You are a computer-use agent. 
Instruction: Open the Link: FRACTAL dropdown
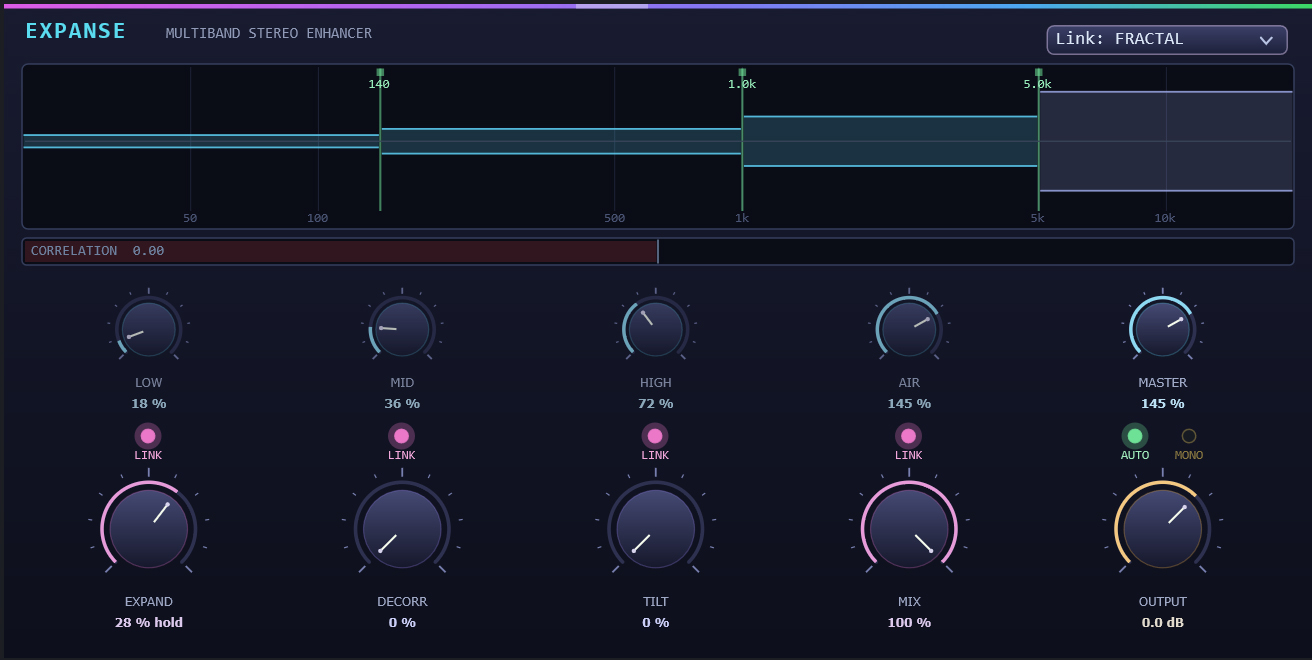click(1167, 40)
